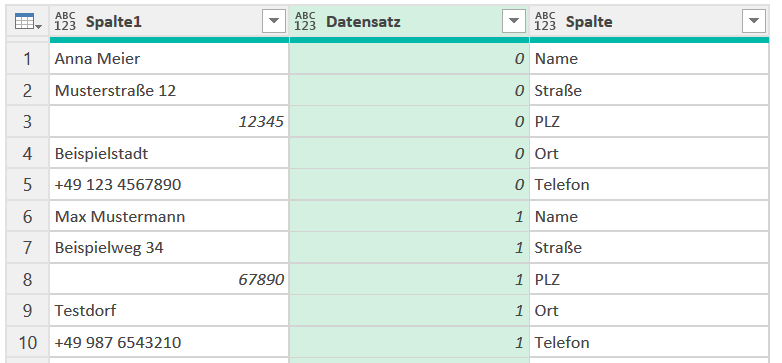
Task: Select row number 1
Action: [x=27, y=59]
